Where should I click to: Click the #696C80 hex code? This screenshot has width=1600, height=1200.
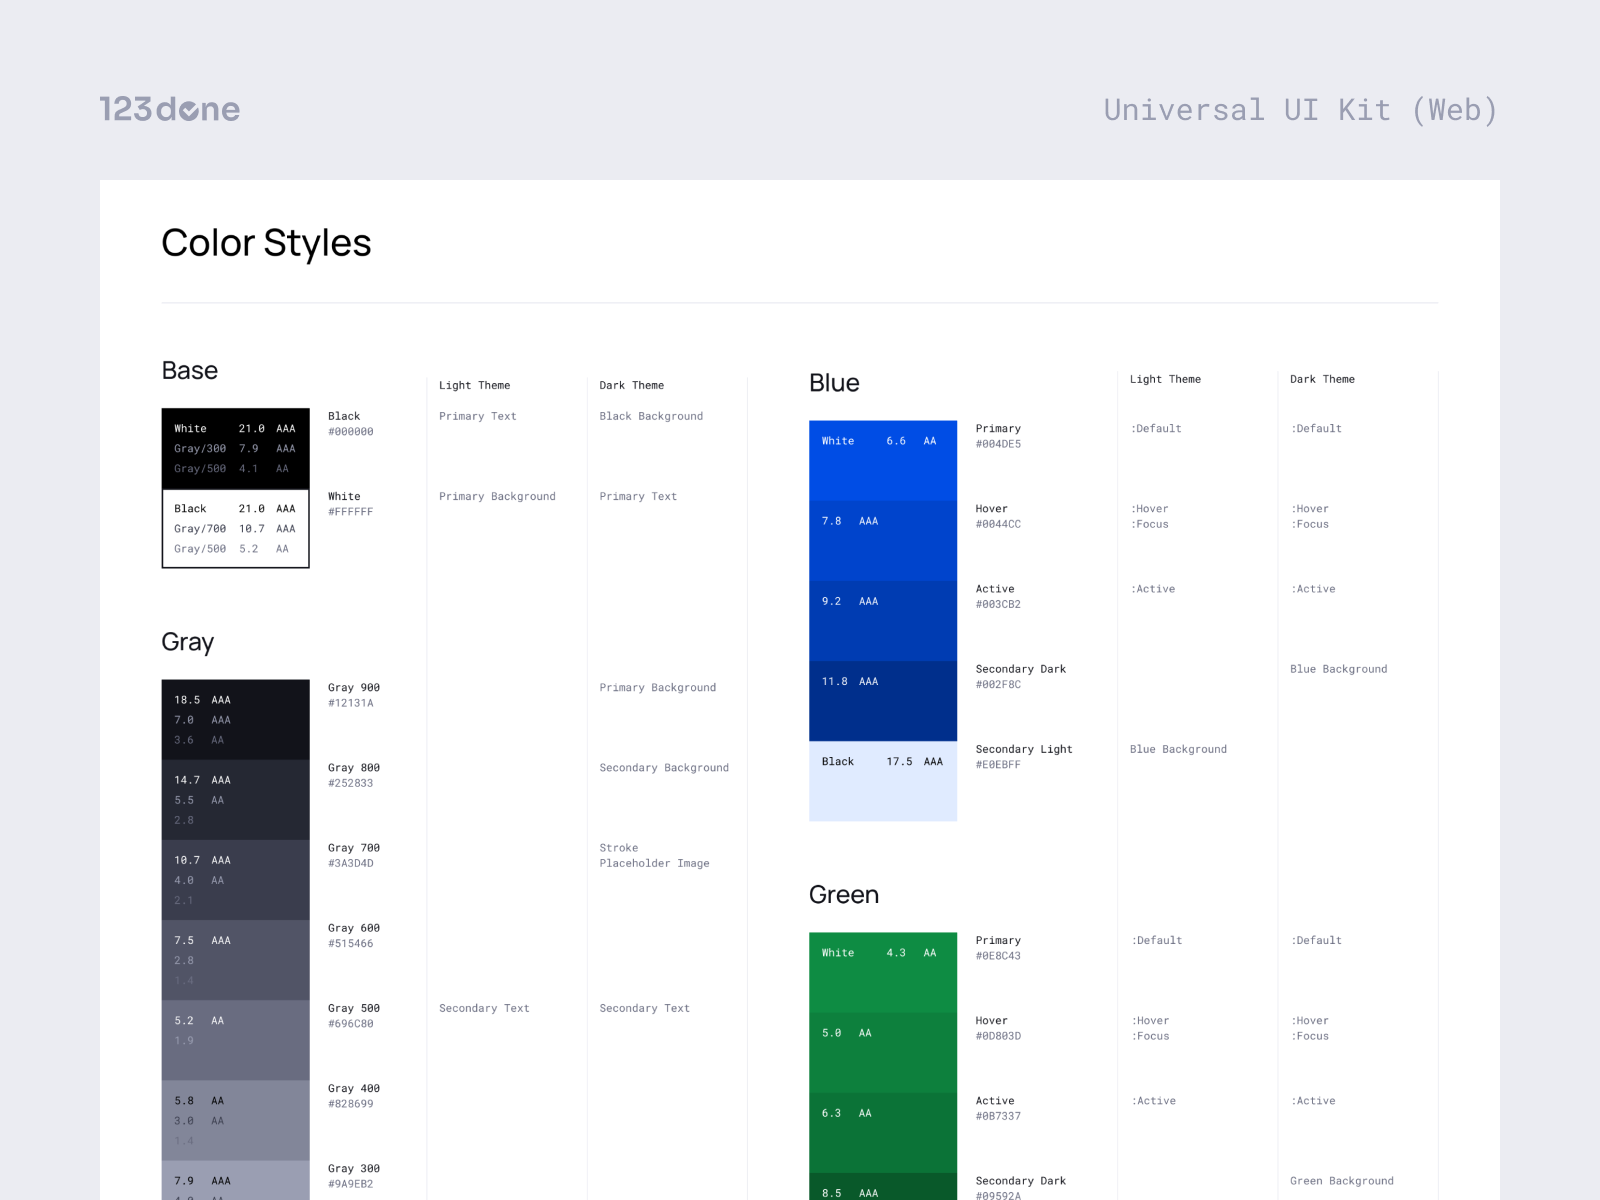point(351,1024)
